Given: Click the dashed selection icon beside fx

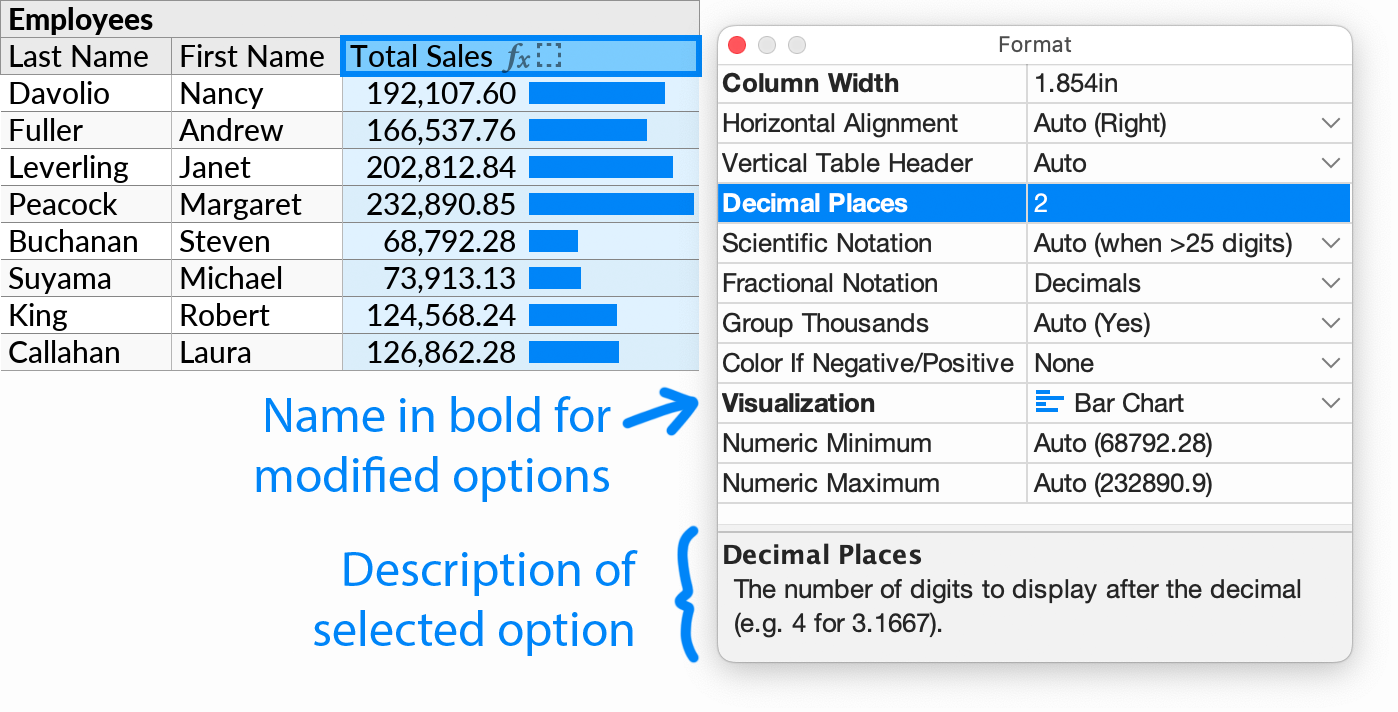Looking at the screenshot, I should (547, 57).
